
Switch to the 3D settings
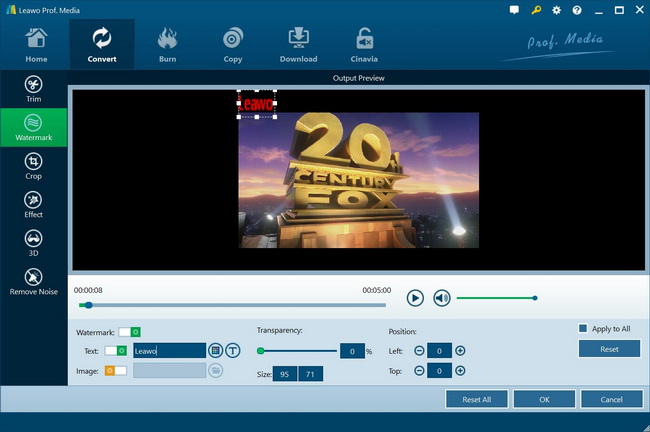34,244
